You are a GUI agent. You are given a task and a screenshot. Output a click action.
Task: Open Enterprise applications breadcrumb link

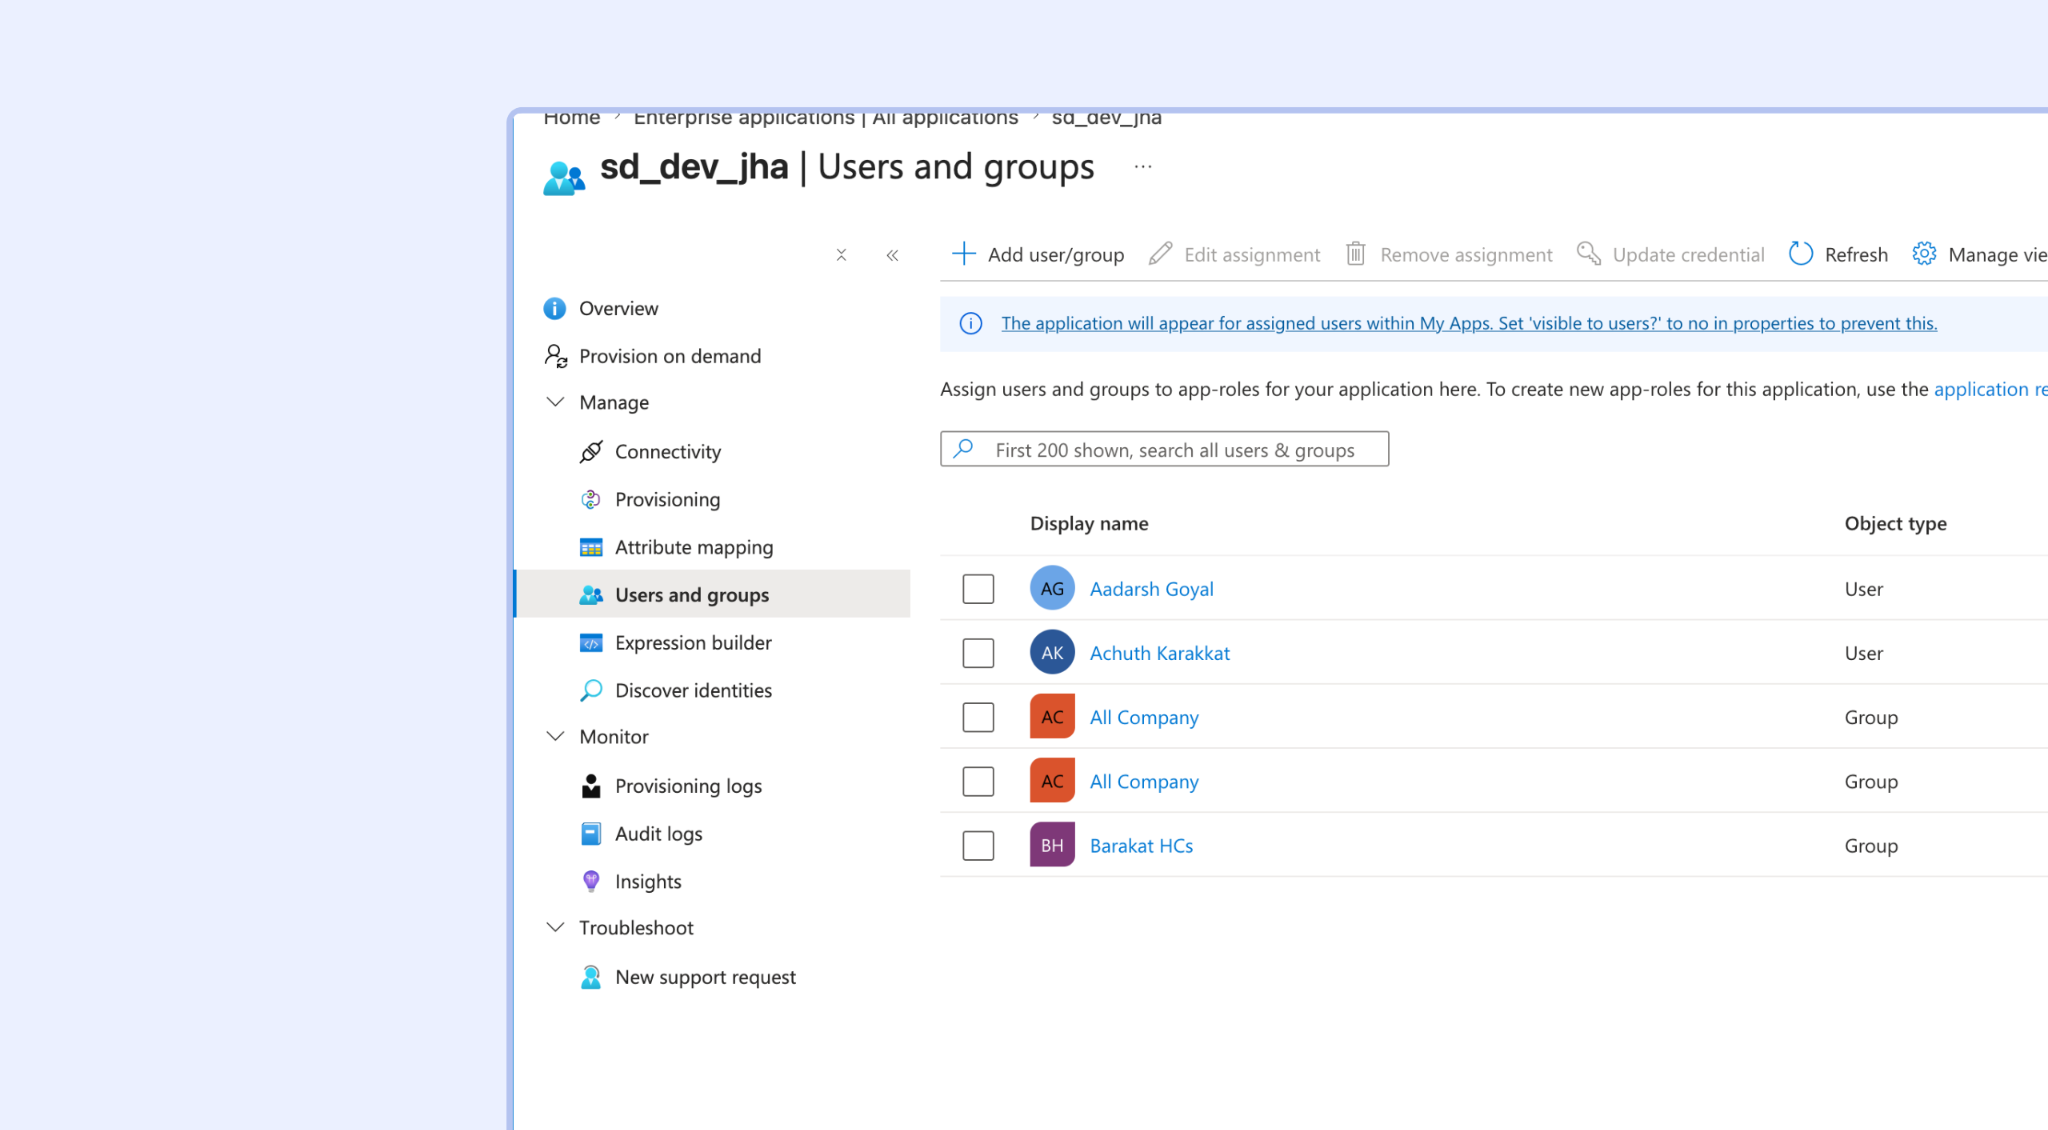(826, 118)
